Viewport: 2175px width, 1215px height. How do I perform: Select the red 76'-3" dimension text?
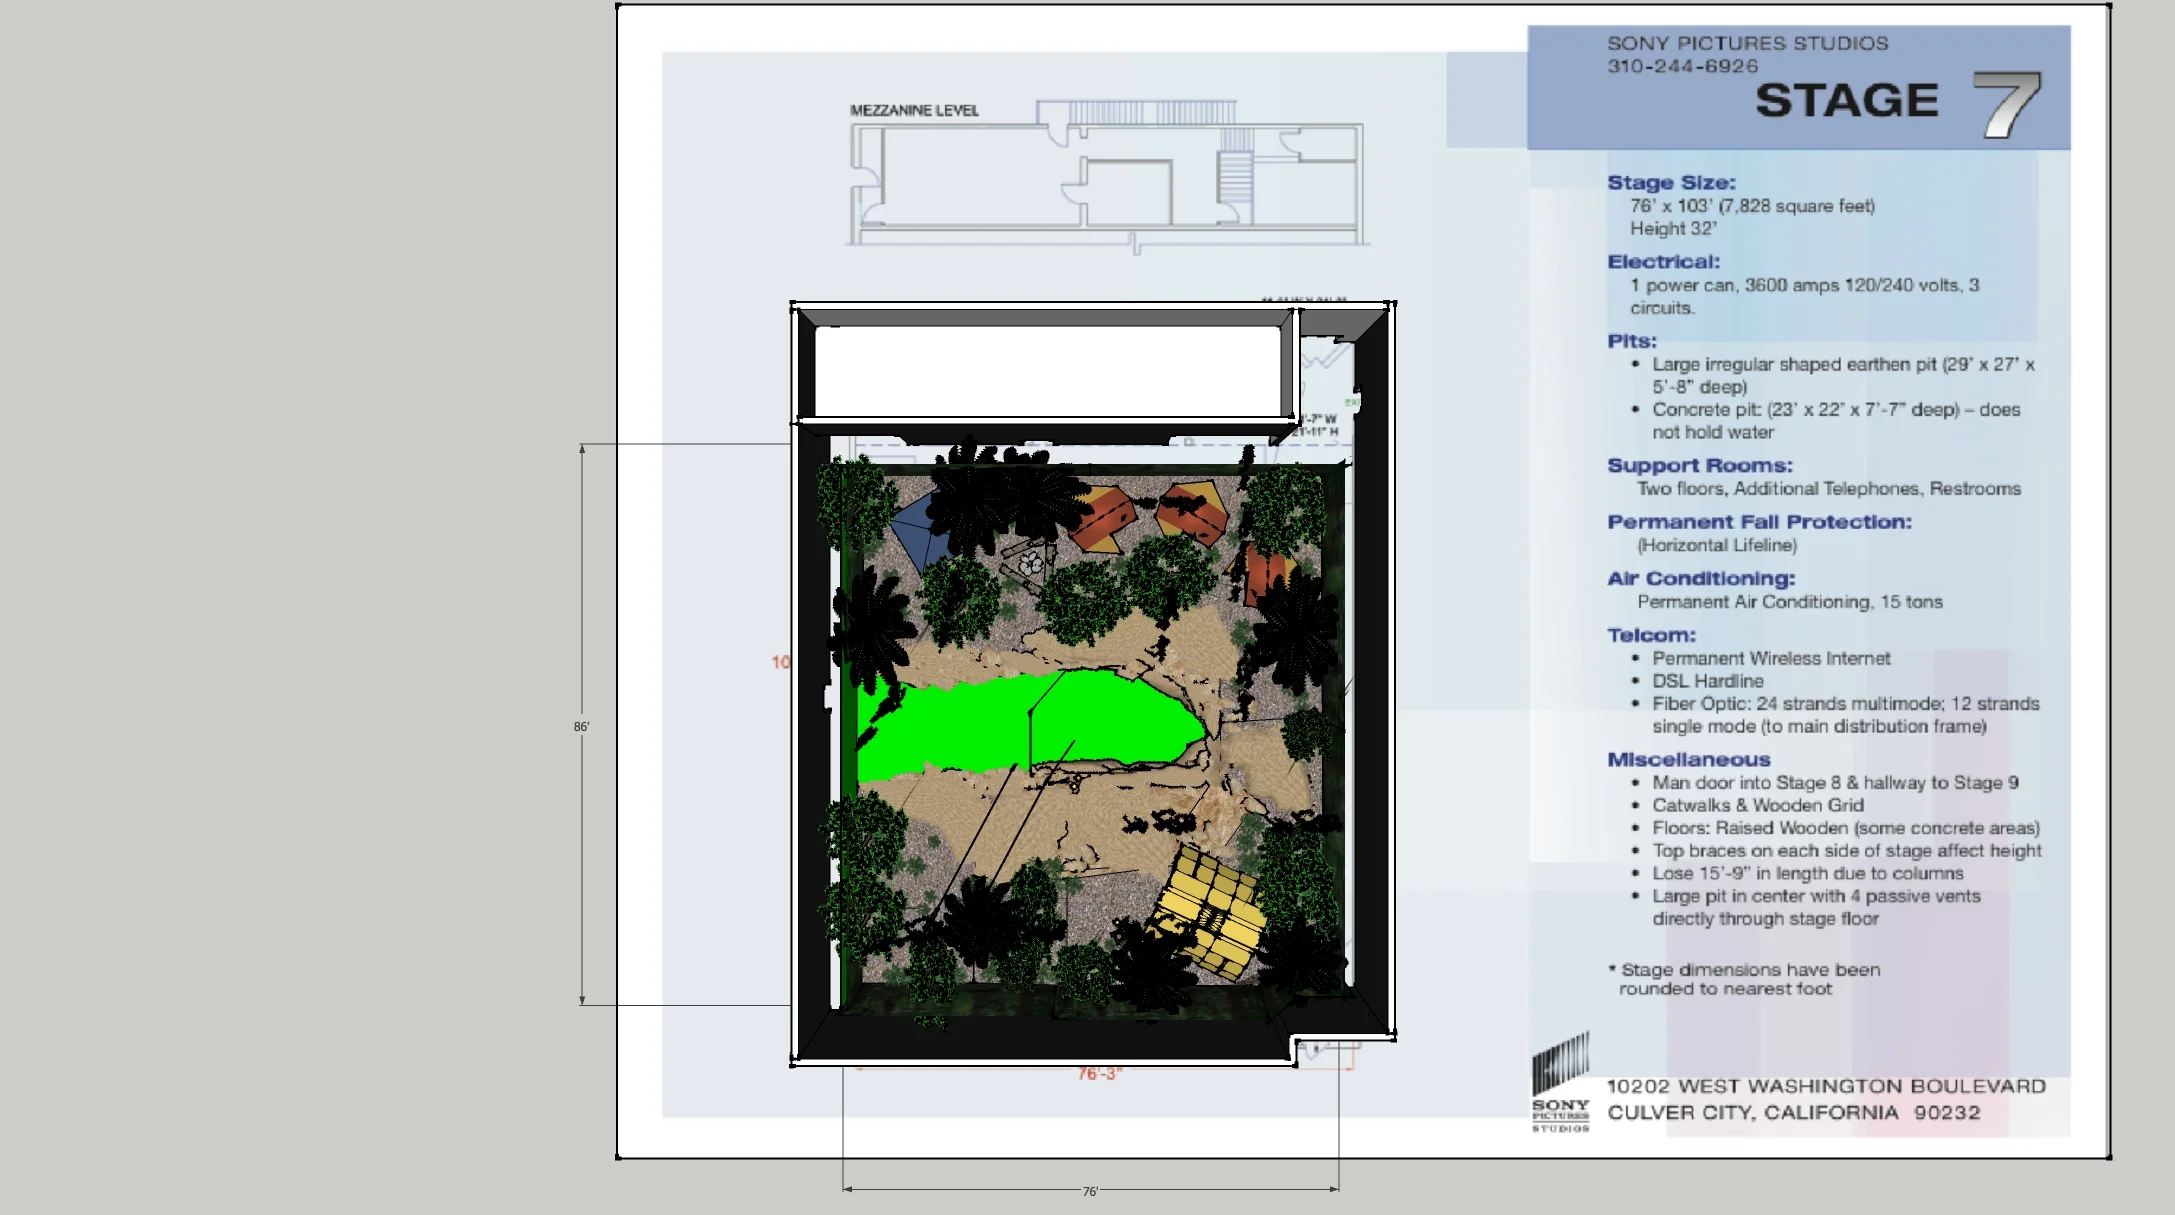(1099, 1074)
